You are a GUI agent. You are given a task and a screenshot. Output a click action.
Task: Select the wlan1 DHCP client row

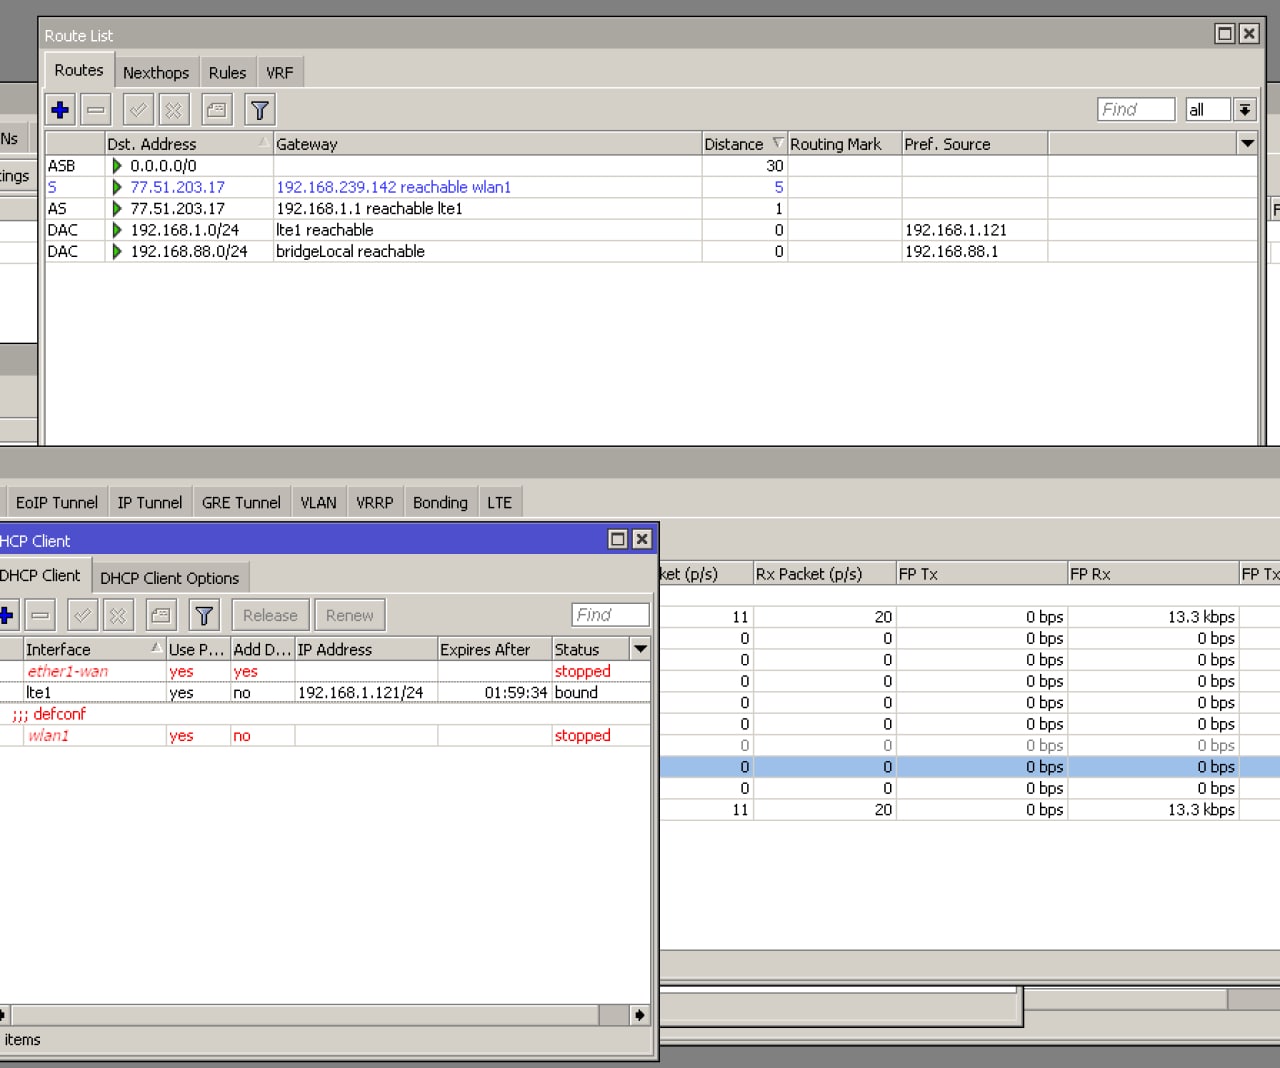(x=325, y=735)
